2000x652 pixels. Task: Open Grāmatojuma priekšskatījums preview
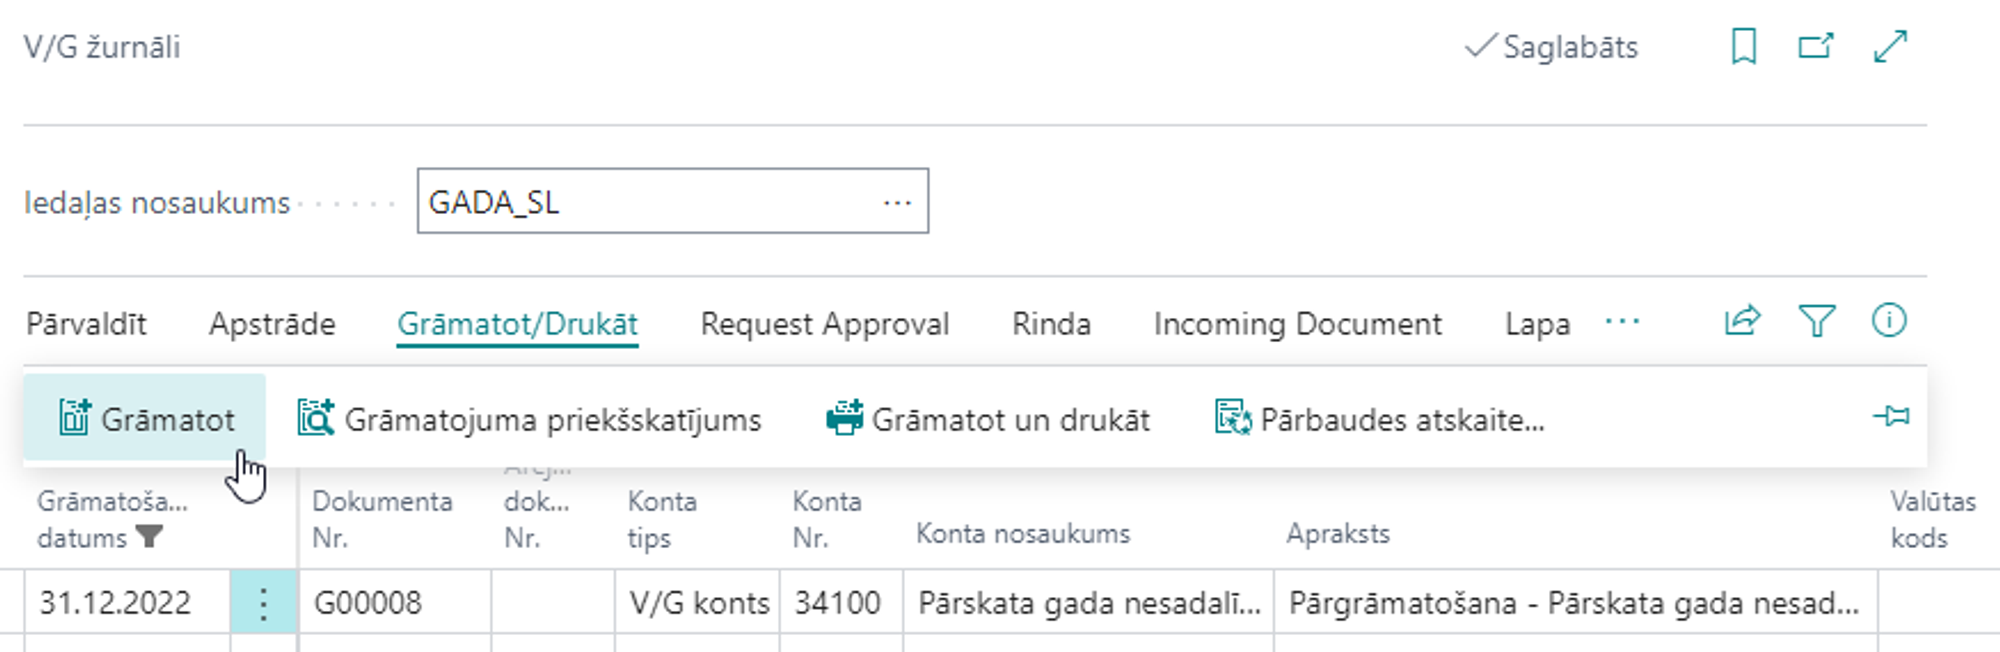point(529,419)
